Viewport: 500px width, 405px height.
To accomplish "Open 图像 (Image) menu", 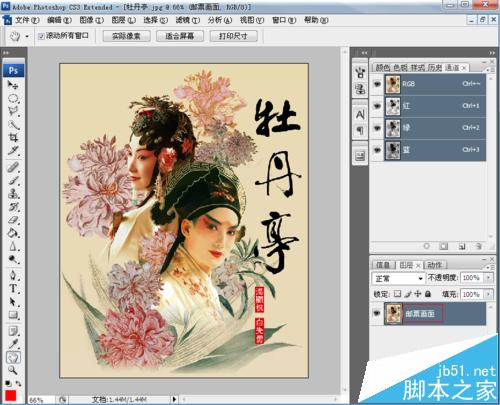I will (91, 20).
